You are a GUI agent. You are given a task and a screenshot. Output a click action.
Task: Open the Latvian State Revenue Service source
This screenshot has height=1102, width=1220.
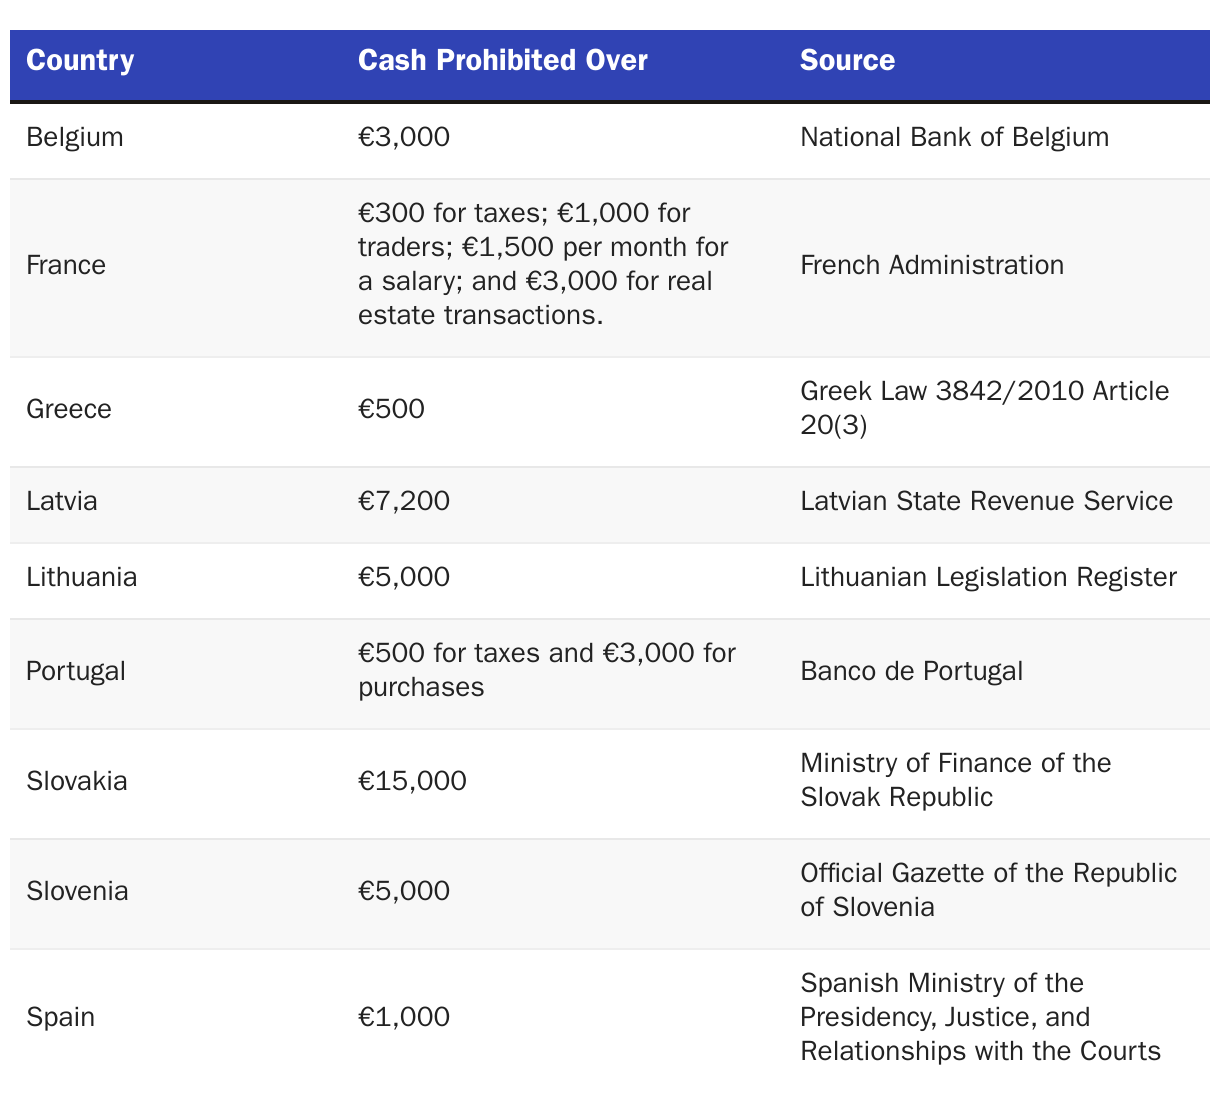click(x=986, y=501)
